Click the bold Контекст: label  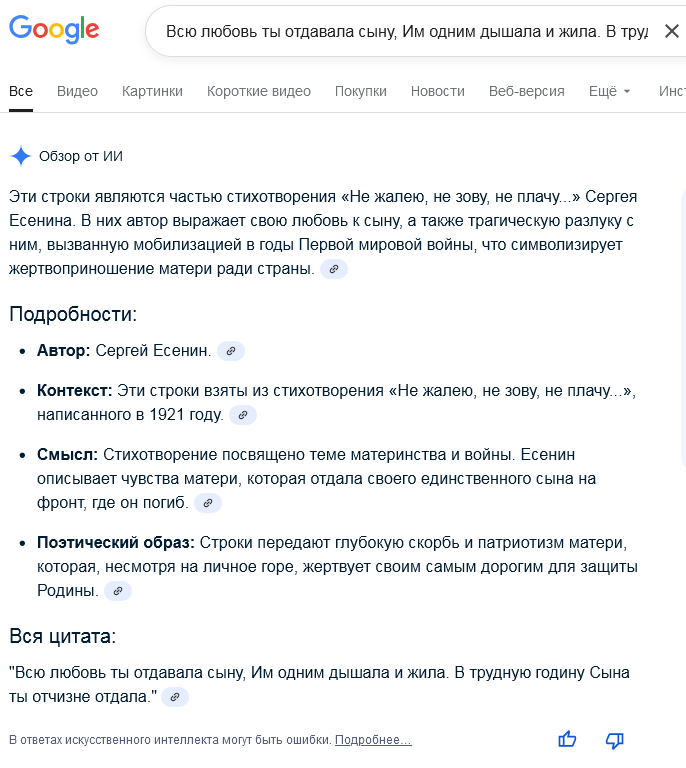pos(75,391)
